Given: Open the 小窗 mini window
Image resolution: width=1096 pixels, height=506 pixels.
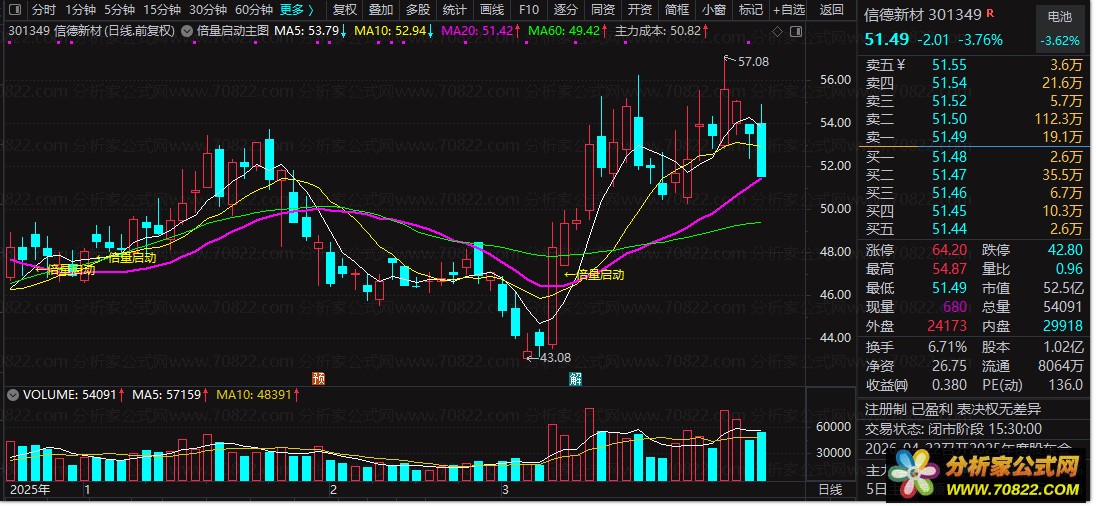Looking at the screenshot, I should coord(714,10).
